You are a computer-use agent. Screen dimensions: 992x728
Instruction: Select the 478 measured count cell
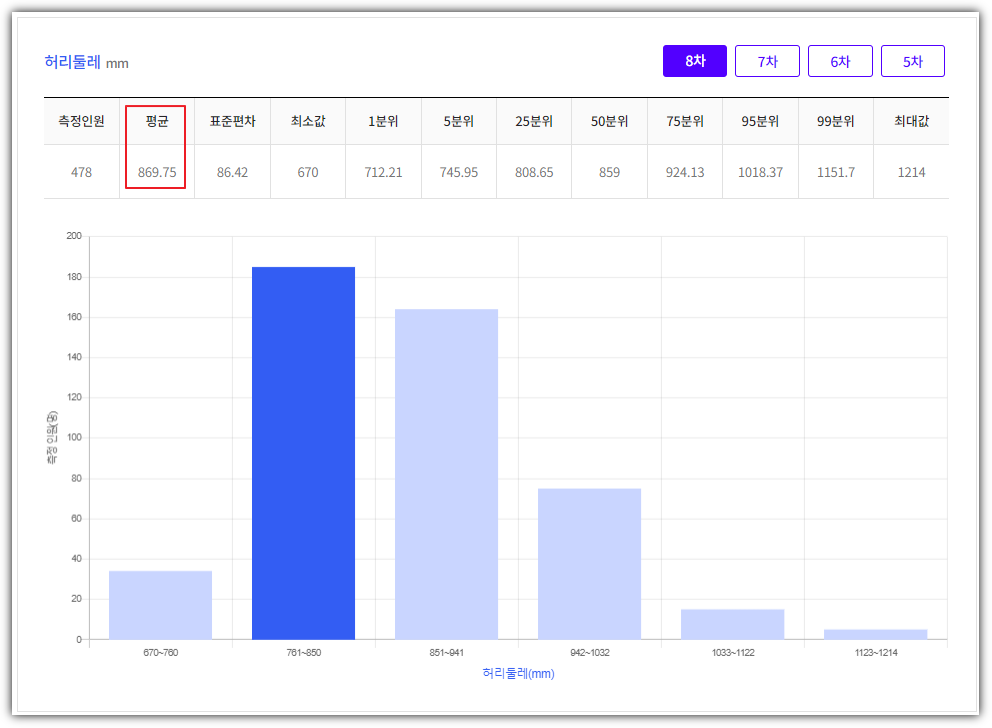pyautogui.click(x=82, y=172)
